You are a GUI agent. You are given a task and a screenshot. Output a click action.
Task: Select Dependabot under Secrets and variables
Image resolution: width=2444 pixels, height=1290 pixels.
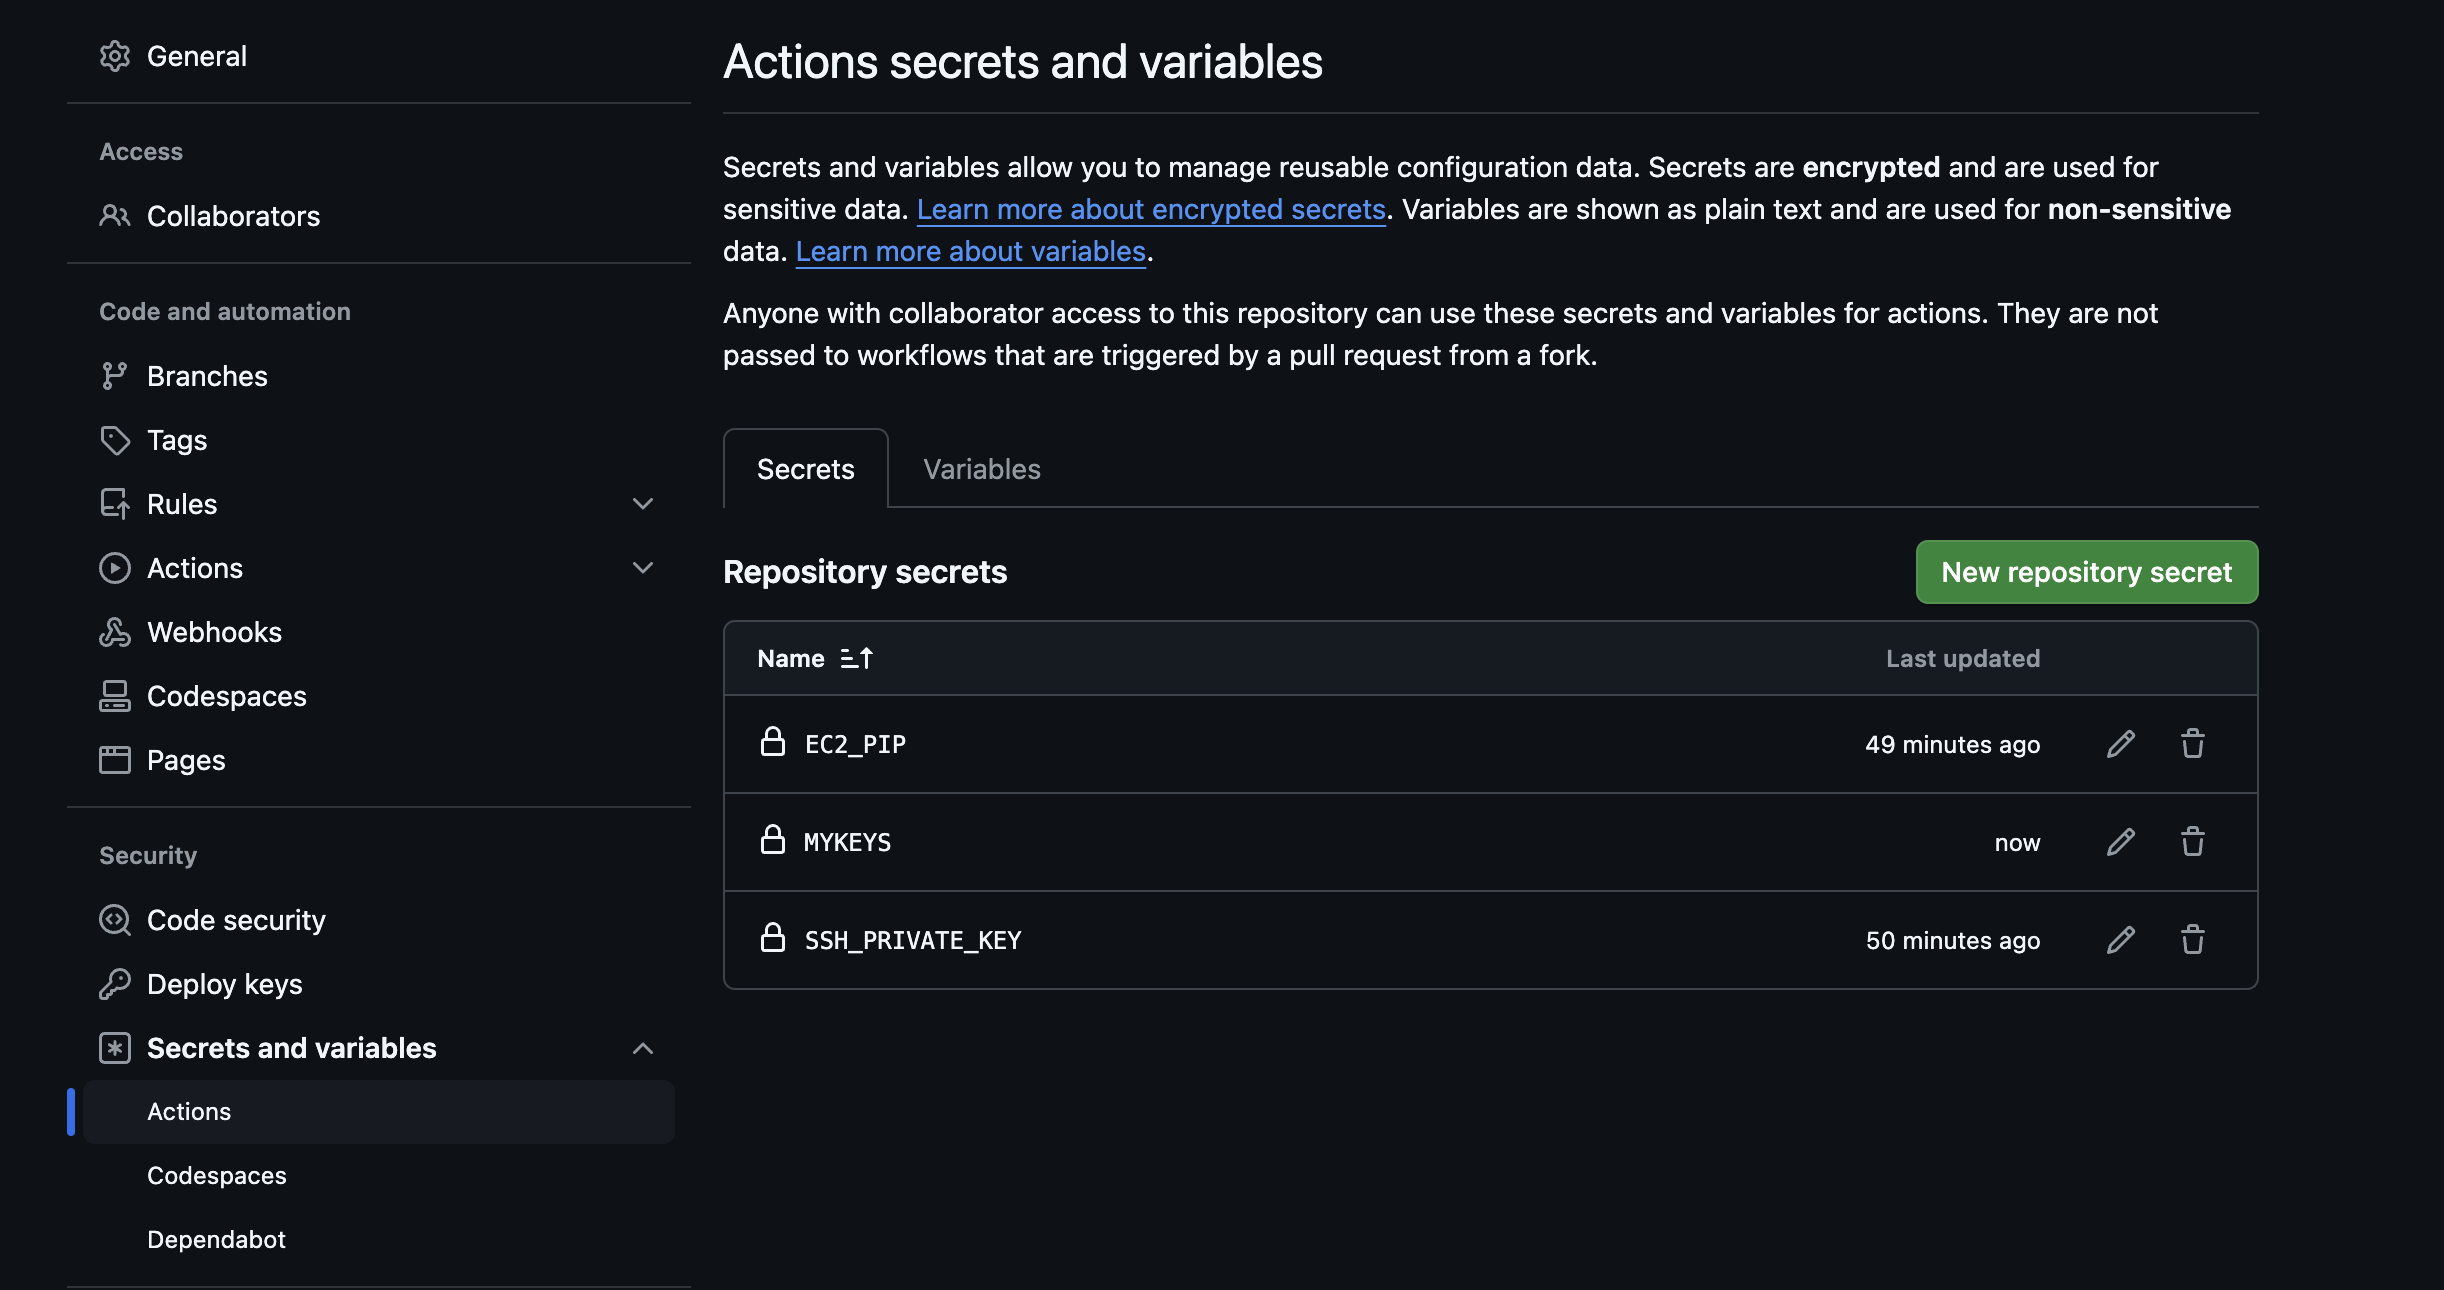pyautogui.click(x=216, y=1239)
